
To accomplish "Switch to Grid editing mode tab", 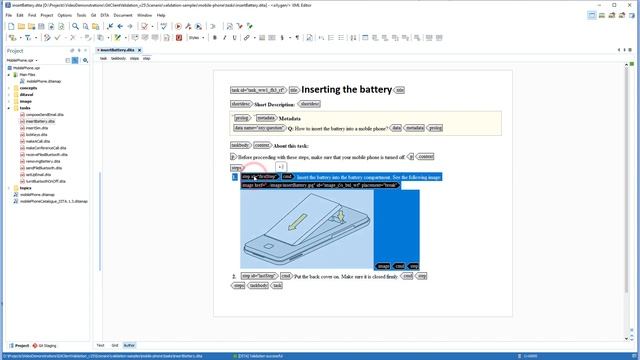I will pos(115,345).
